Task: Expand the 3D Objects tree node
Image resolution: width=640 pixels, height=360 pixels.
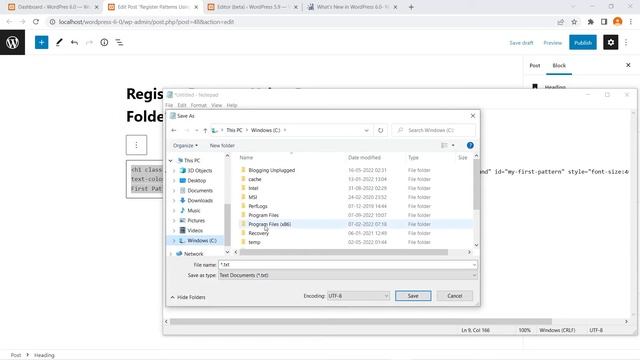Action: pyautogui.click(x=174, y=171)
